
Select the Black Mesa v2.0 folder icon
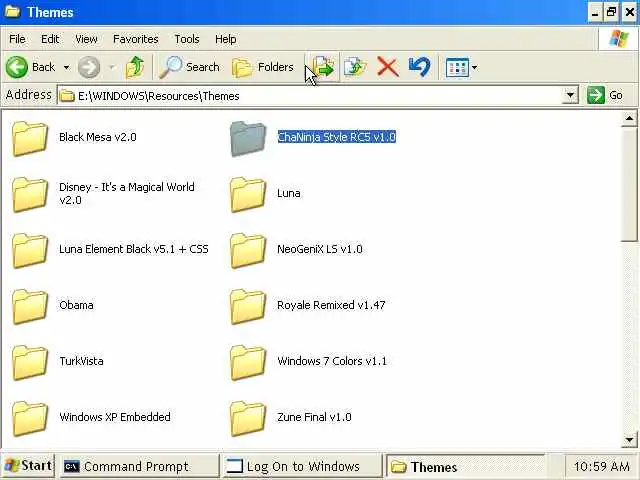pos(29,138)
